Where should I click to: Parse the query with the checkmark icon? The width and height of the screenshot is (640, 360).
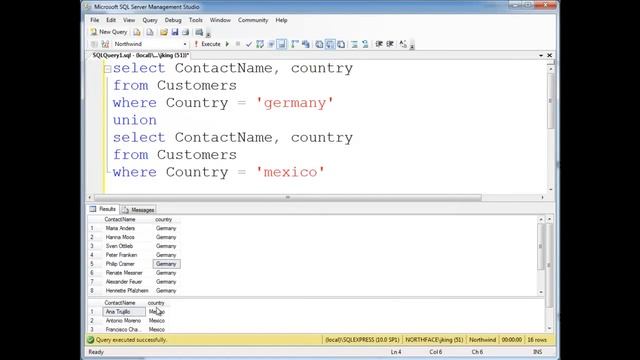coord(249,44)
